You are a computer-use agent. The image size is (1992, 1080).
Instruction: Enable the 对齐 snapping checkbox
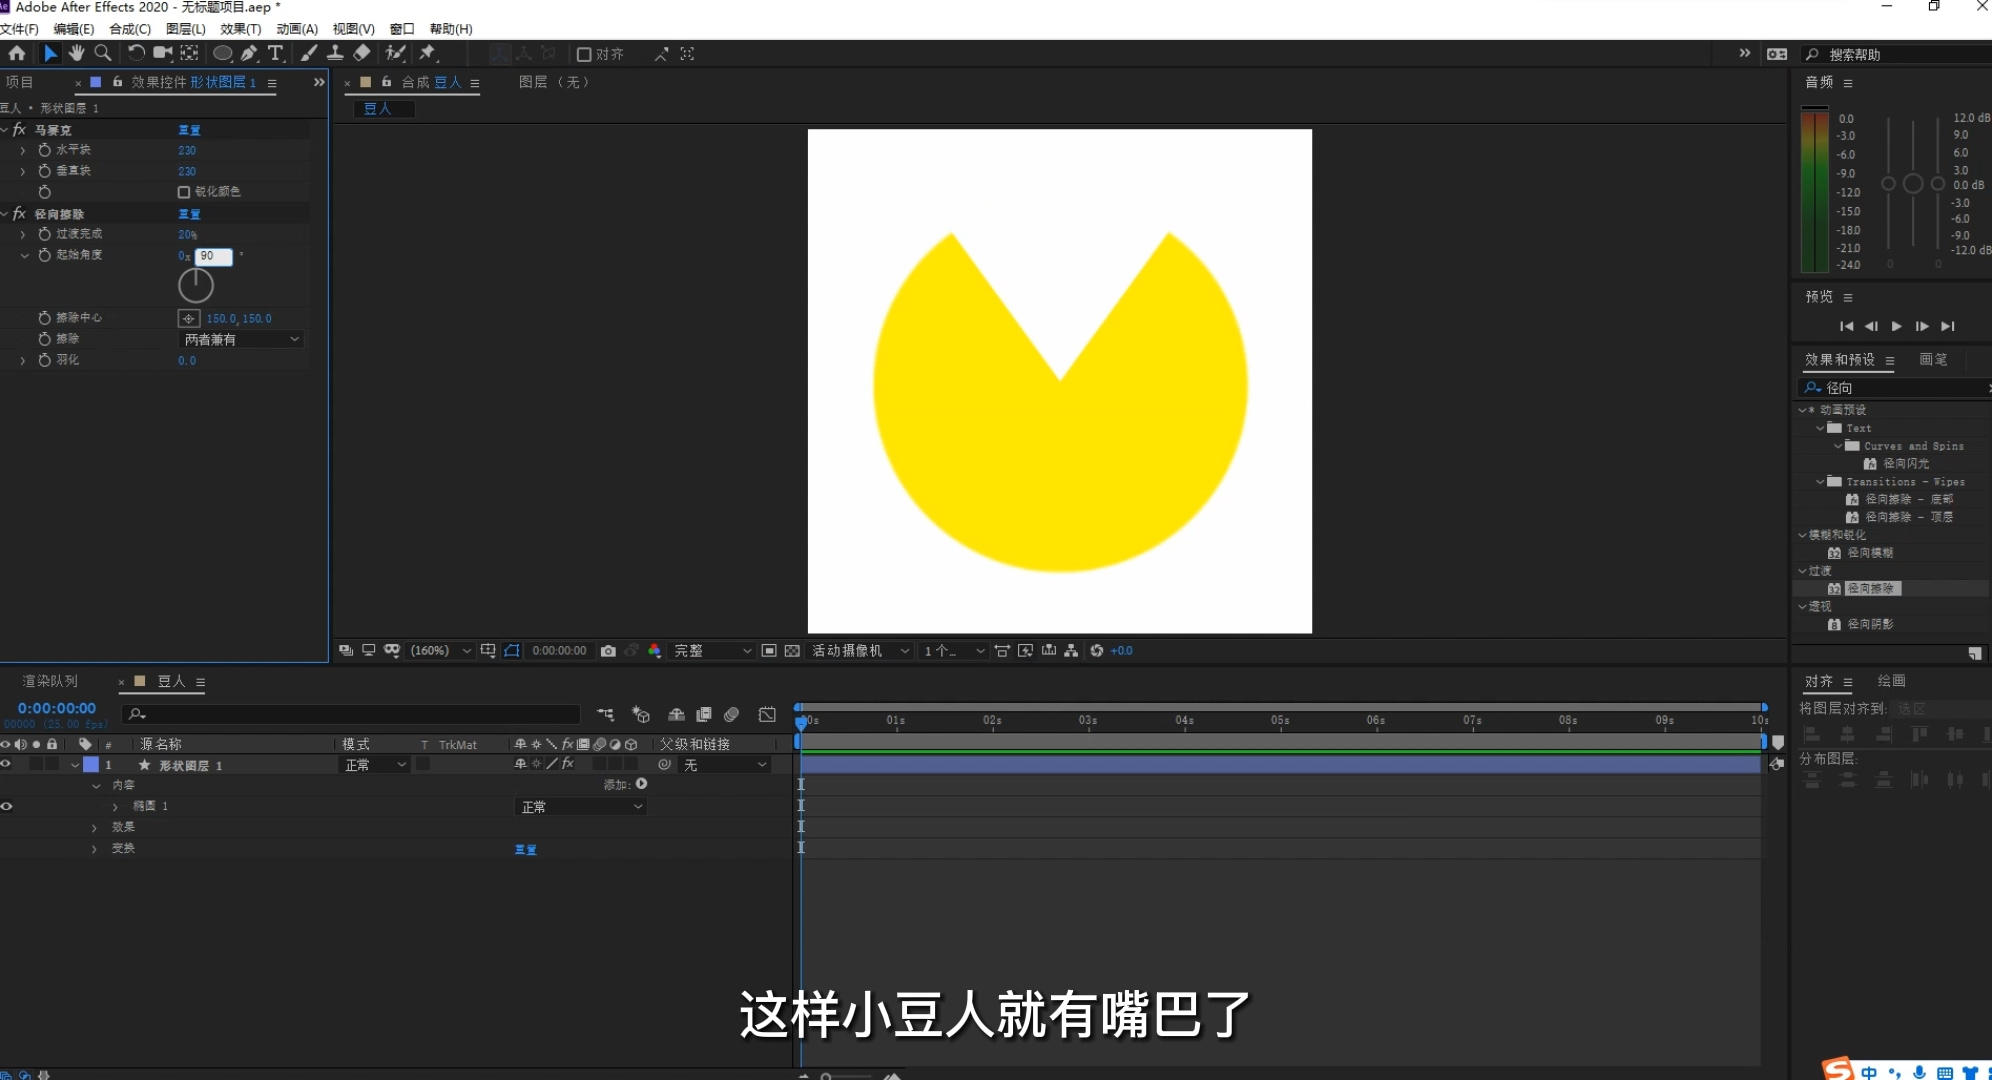(x=584, y=54)
